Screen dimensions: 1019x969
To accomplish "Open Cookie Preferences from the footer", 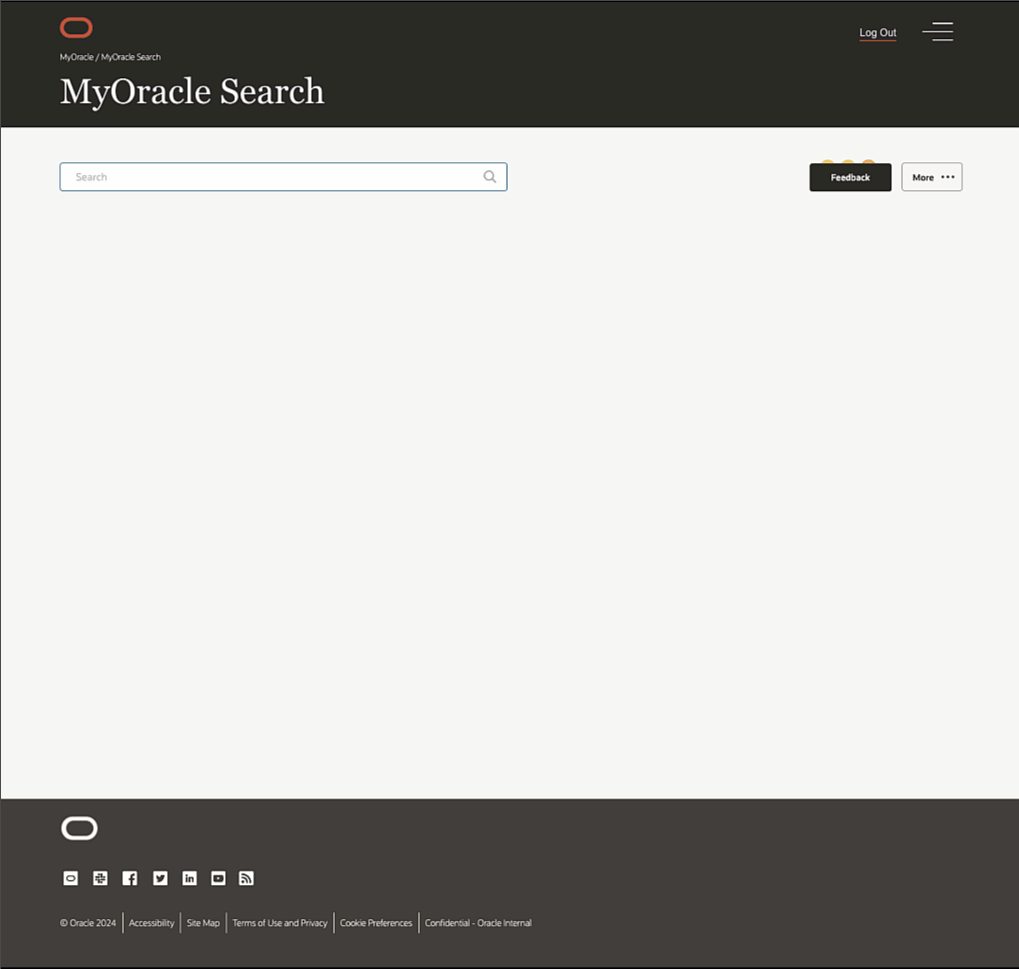I will tap(375, 922).
